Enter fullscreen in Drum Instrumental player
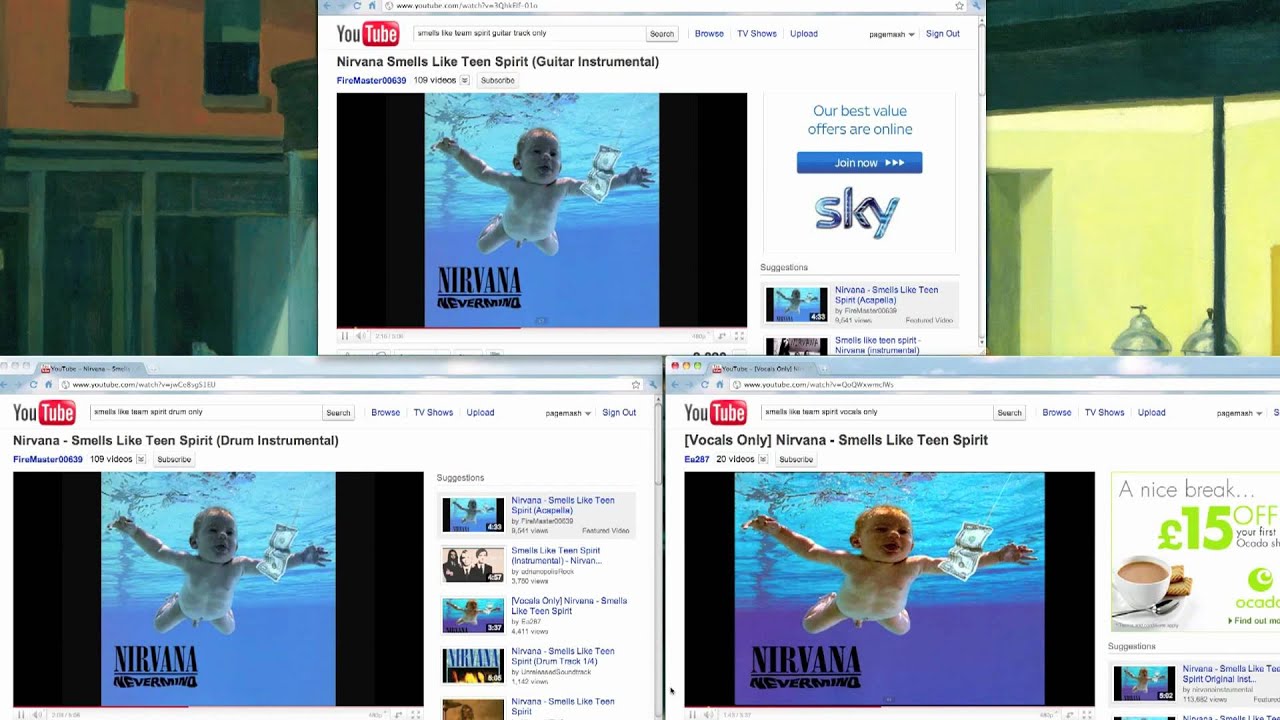 coord(416,715)
